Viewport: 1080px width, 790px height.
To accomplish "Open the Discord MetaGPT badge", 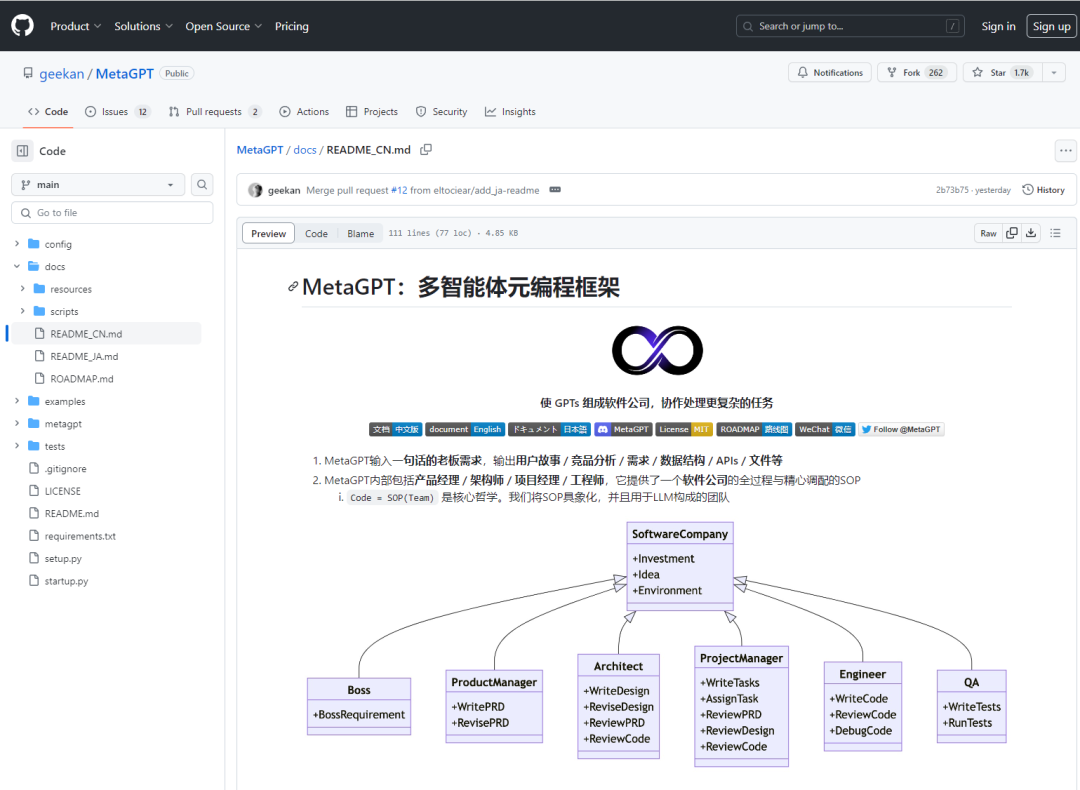I will click(x=623, y=429).
